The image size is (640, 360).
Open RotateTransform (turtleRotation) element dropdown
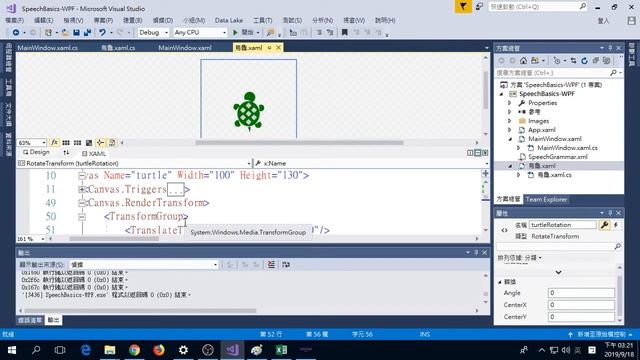[x=134, y=163]
